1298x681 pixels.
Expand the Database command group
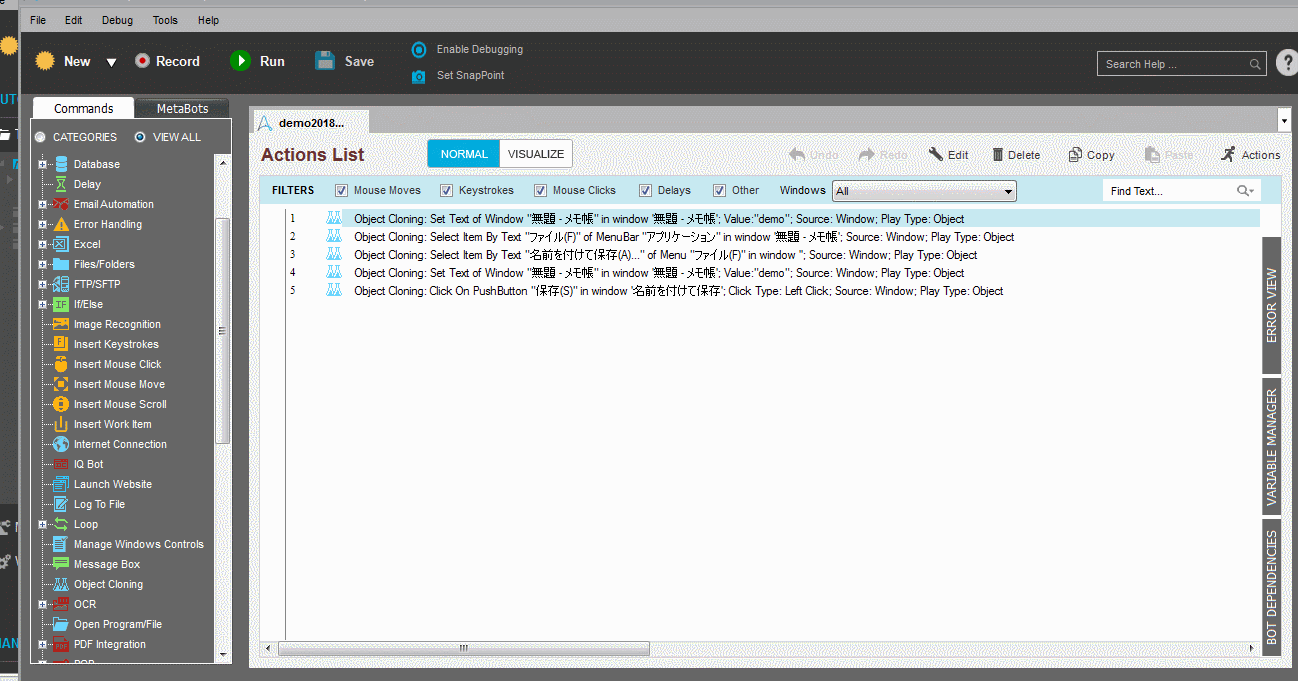tap(42, 164)
